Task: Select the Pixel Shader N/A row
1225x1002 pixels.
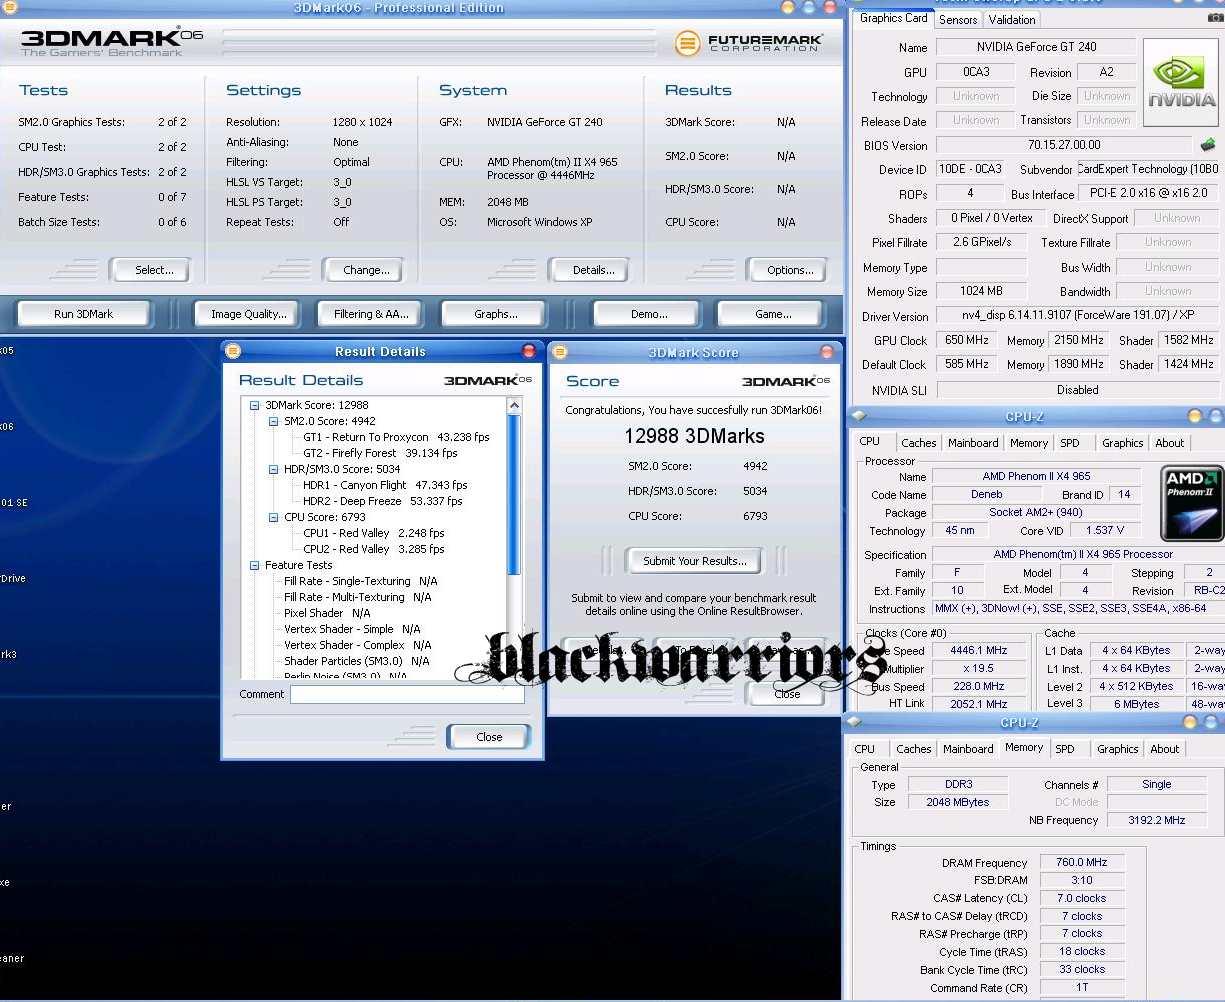Action: [326, 613]
